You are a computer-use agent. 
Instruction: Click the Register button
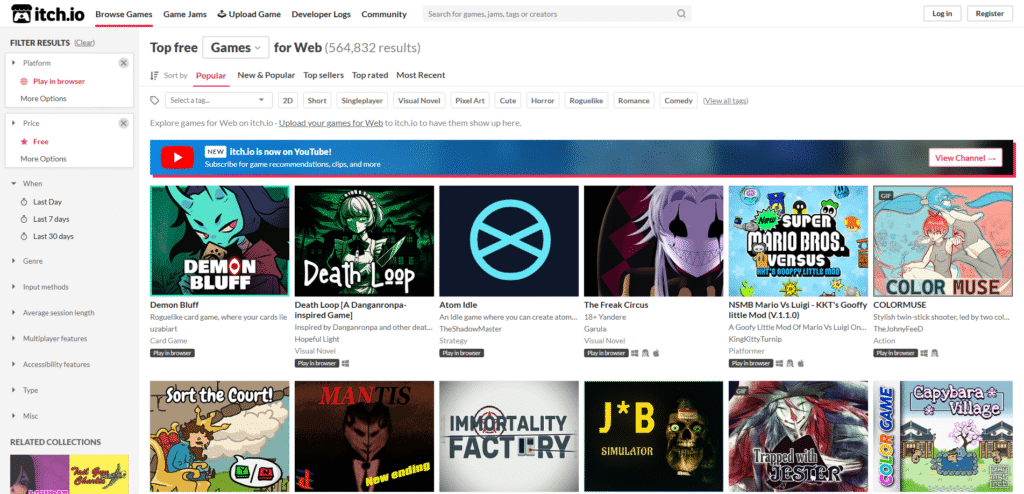point(989,14)
